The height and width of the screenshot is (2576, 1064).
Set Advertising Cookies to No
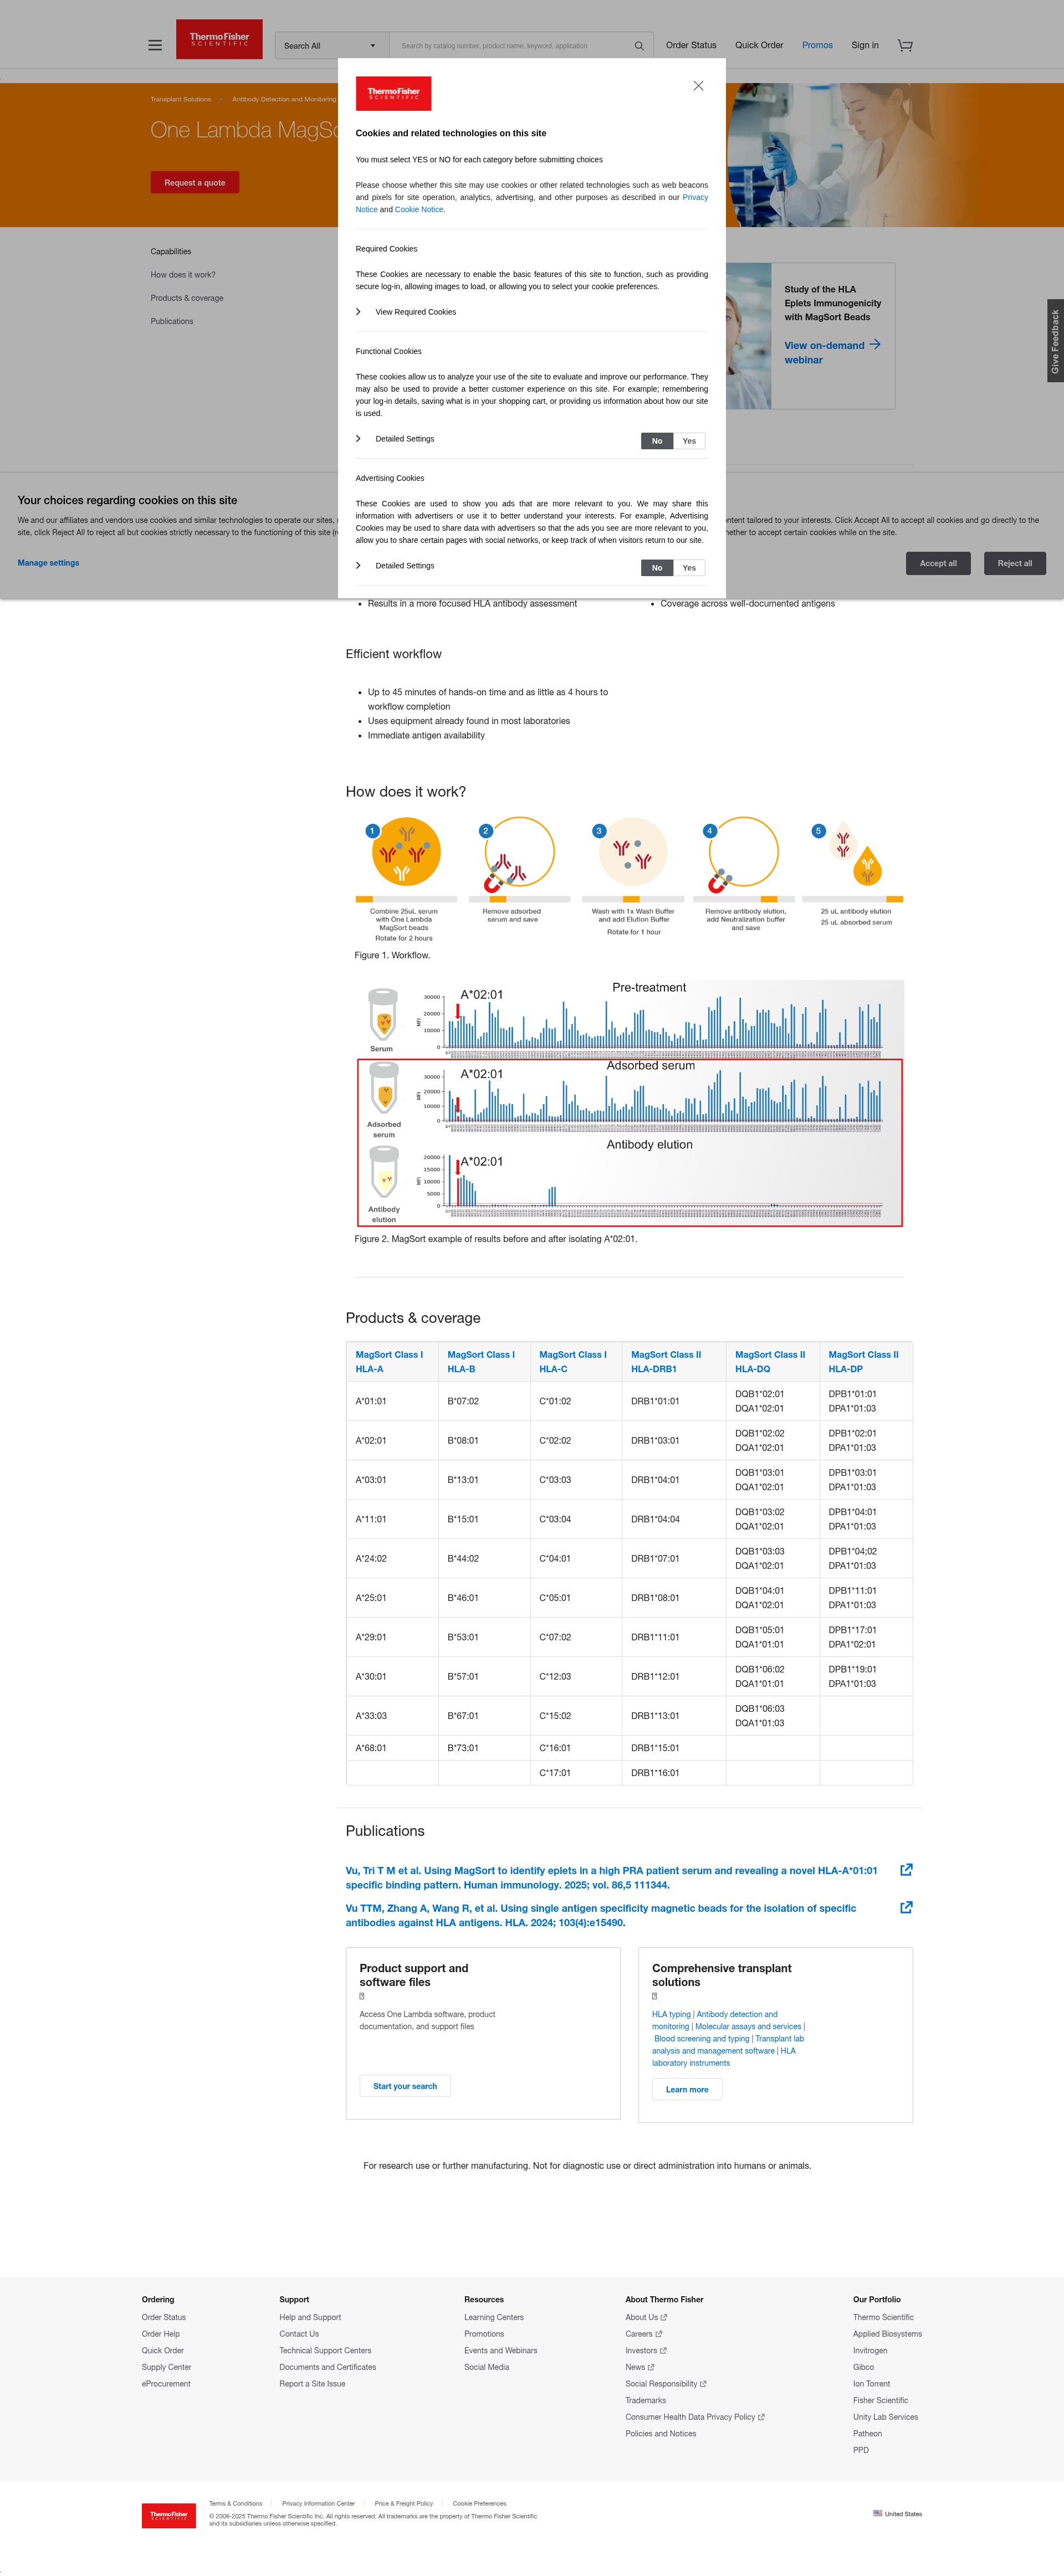tap(657, 568)
